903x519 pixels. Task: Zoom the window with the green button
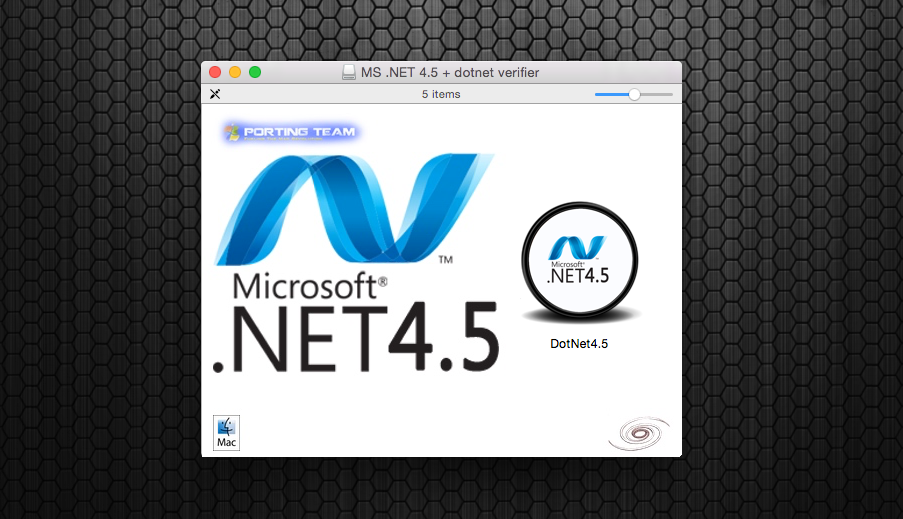(255, 72)
